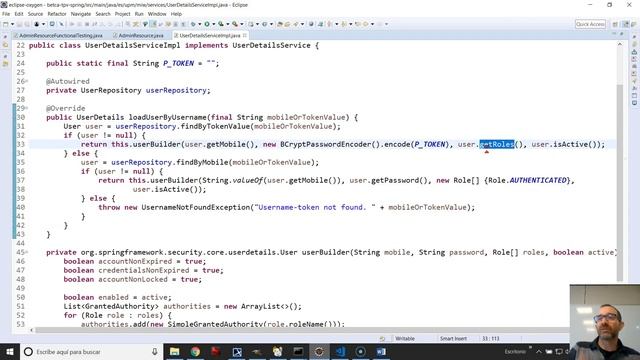Click the taskbar microphone icon
640x360 pixels.
point(155,351)
